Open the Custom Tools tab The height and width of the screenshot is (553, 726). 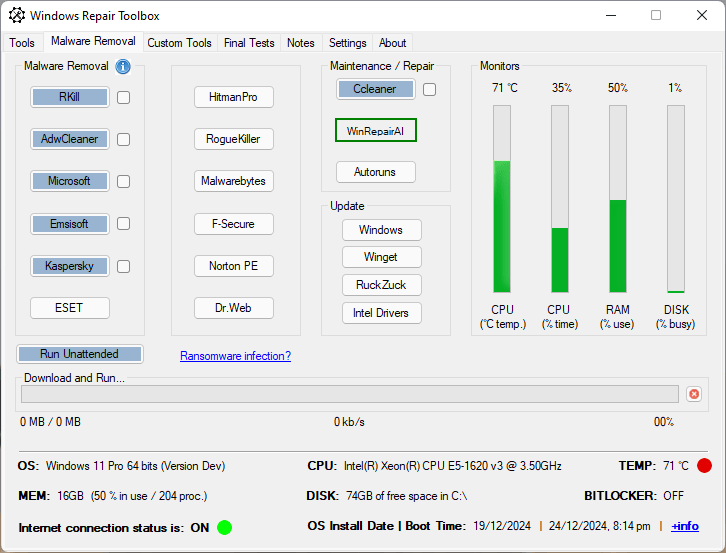(180, 43)
